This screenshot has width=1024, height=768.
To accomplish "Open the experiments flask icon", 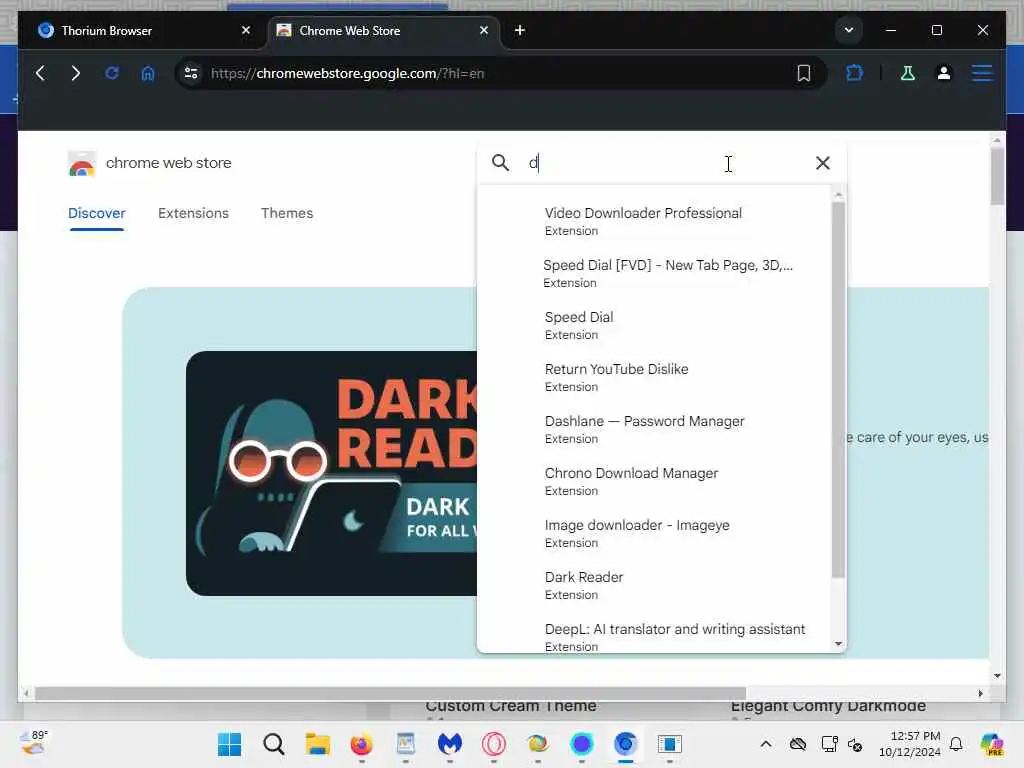I will click(908, 73).
